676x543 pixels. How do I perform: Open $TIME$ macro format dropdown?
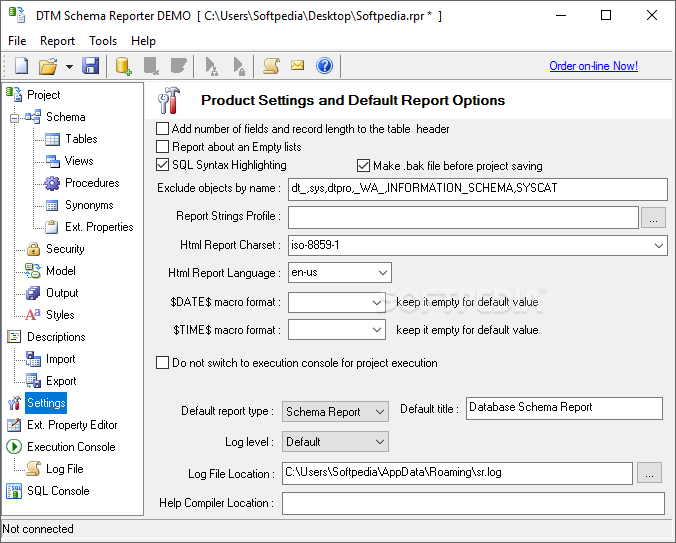(376, 330)
